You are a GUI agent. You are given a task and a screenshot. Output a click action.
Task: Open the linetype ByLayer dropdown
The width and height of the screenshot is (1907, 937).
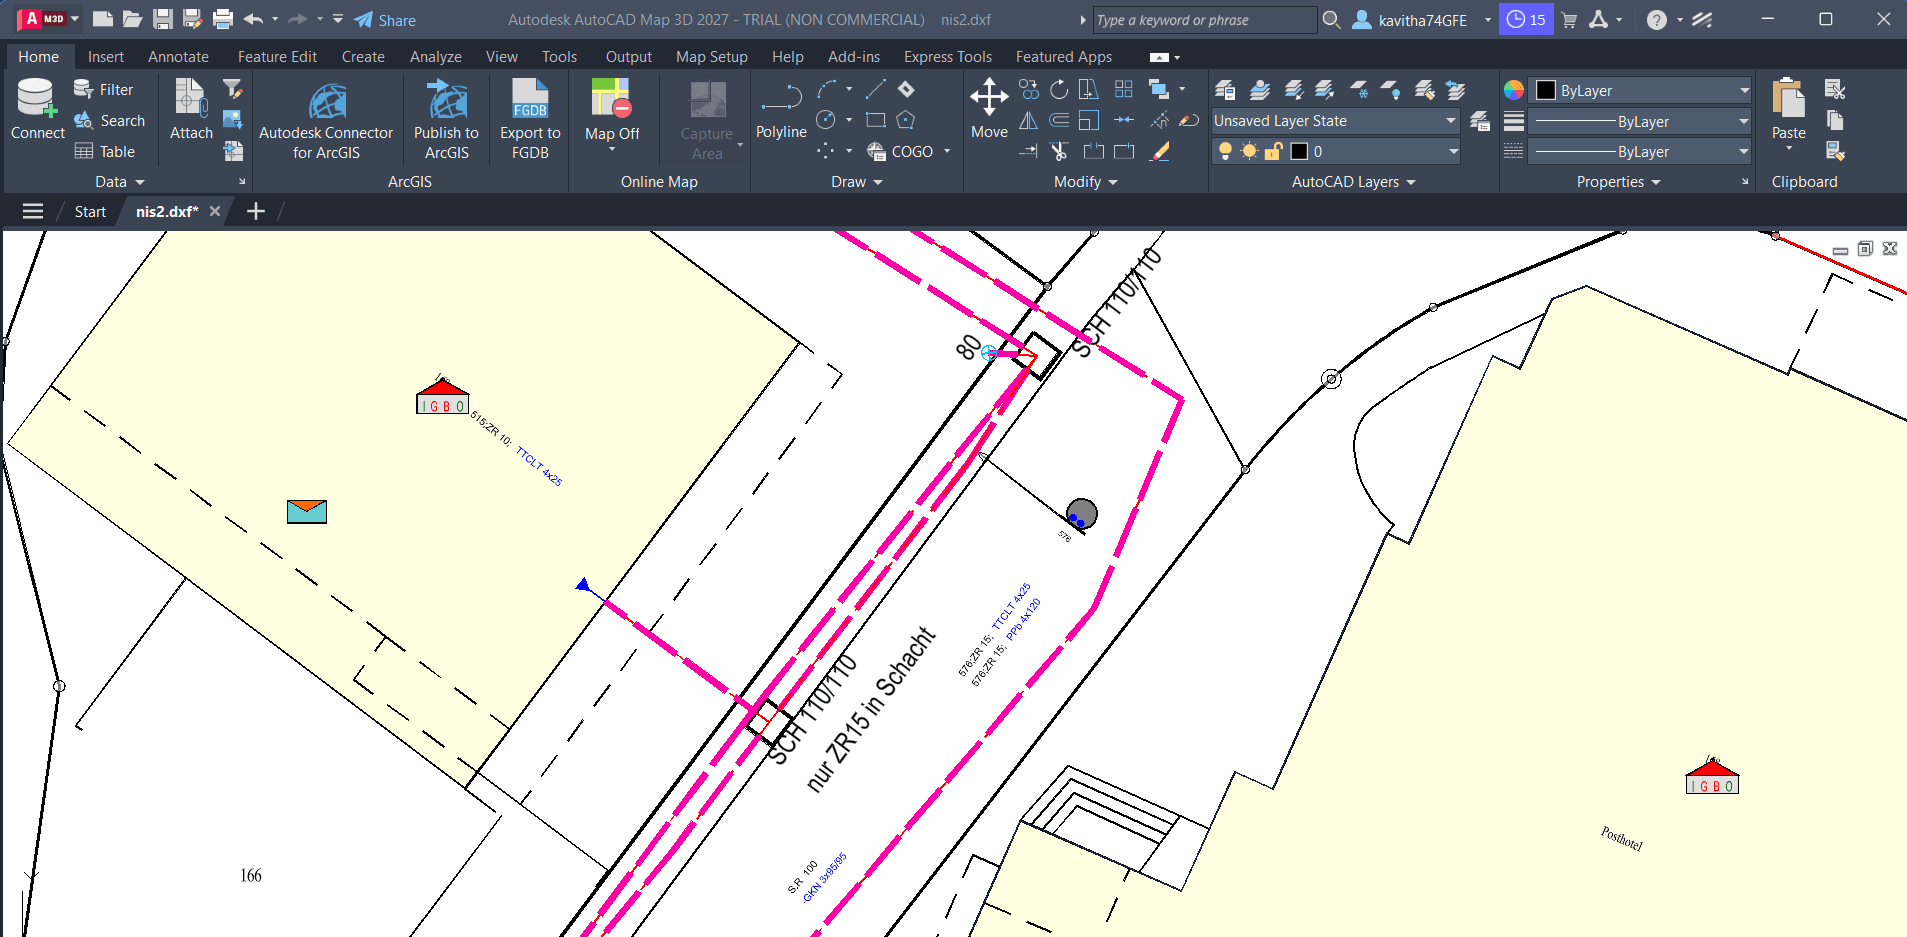[1641, 151]
